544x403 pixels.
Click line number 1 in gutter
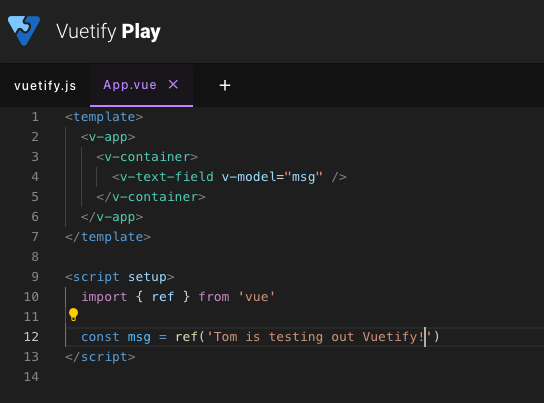[35, 117]
